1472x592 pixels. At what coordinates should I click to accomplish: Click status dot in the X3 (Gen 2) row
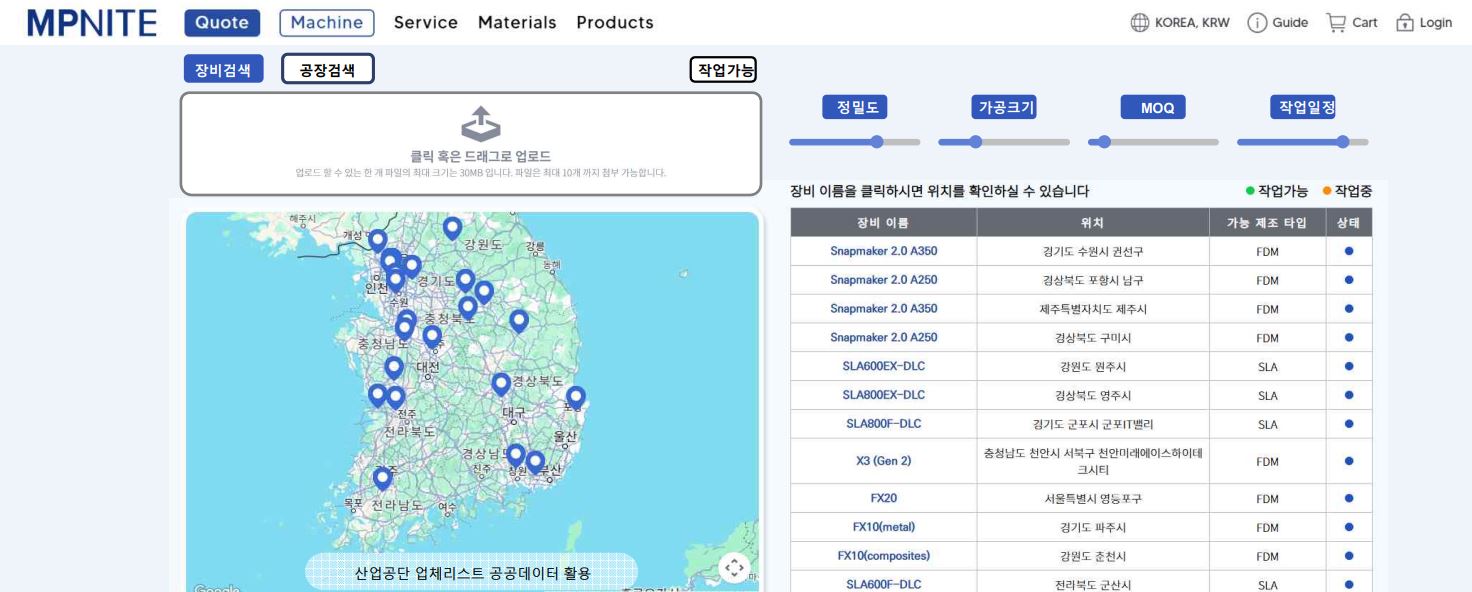point(1349,461)
